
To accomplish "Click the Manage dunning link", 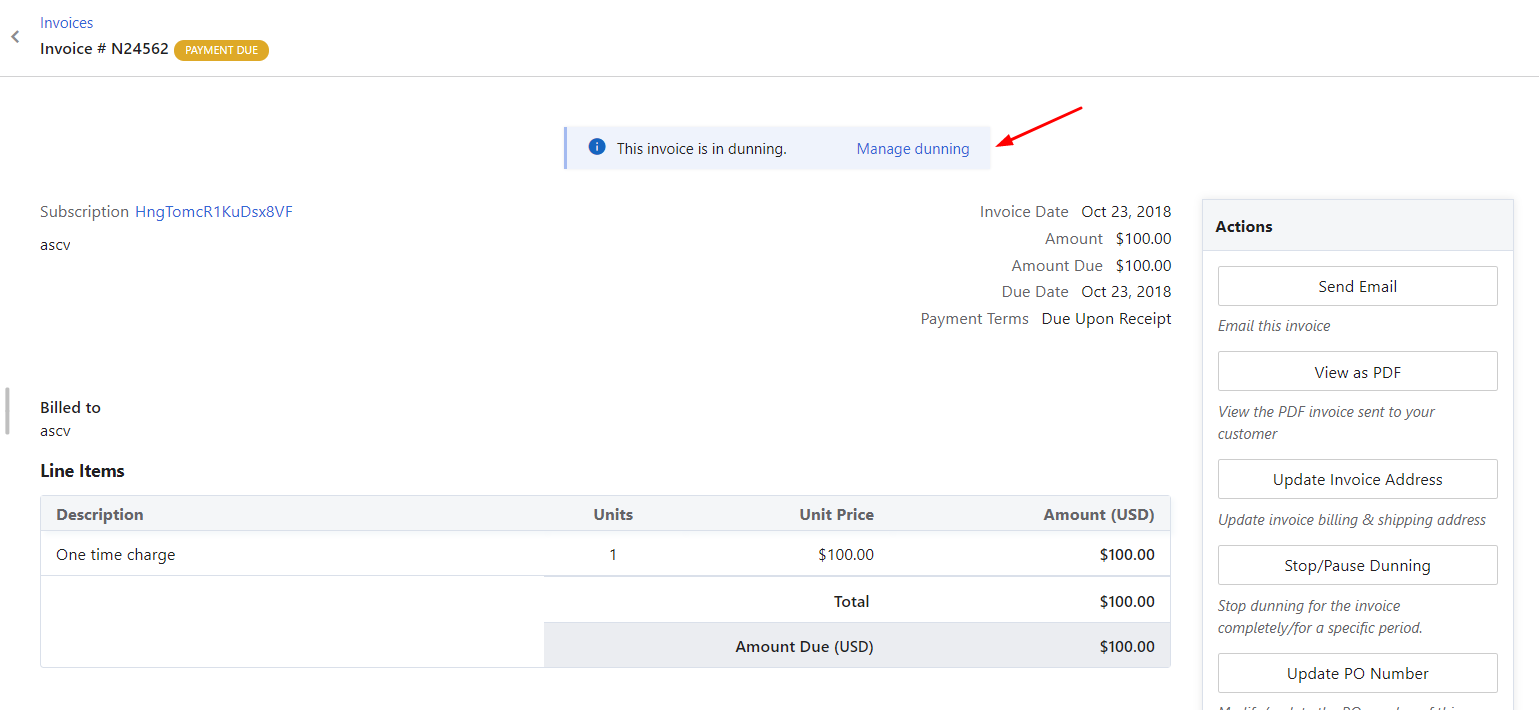I will [x=912, y=149].
